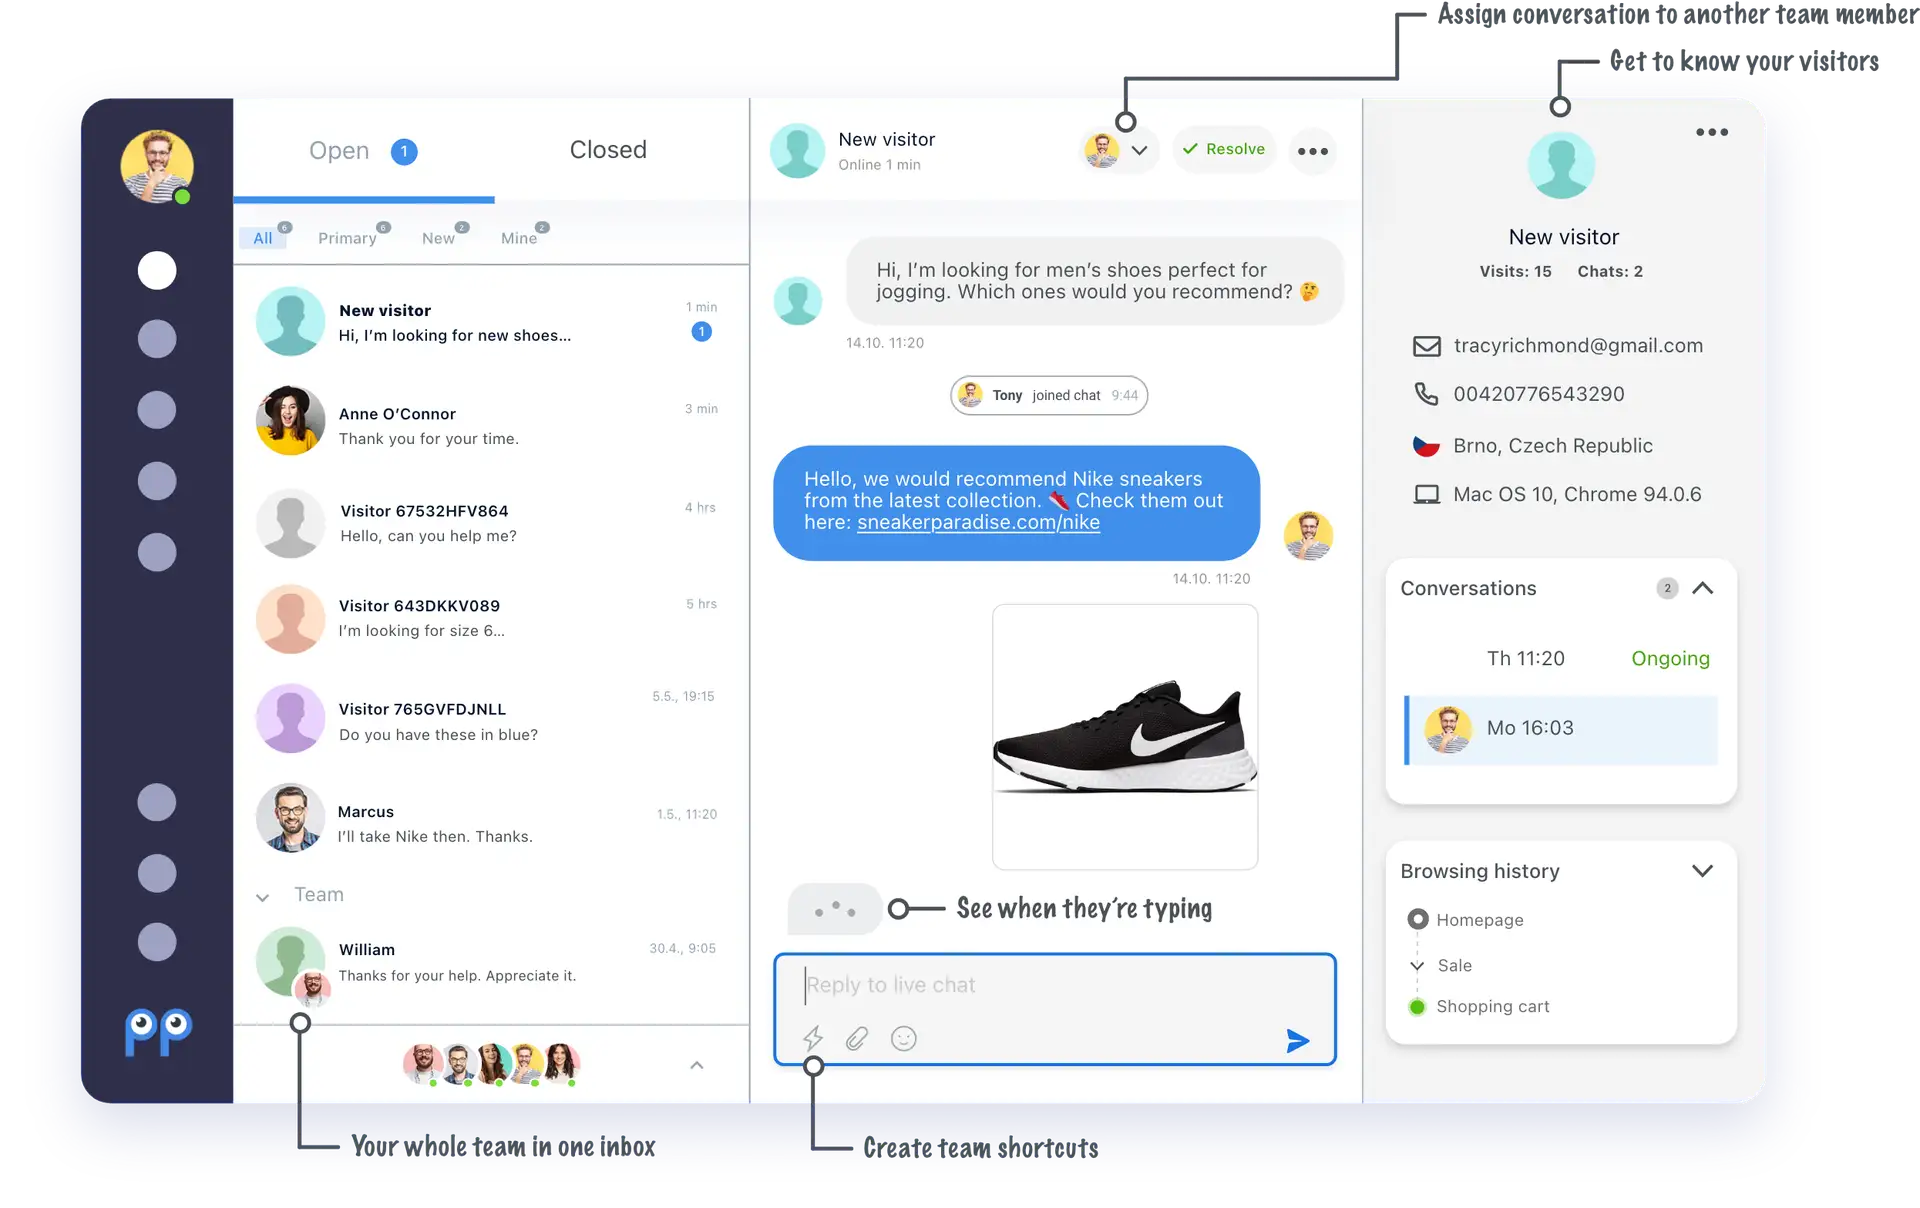Screen dimensions: 1920x1208
Task: Open the sneakerparadise.com/nike link
Action: pos(978,522)
